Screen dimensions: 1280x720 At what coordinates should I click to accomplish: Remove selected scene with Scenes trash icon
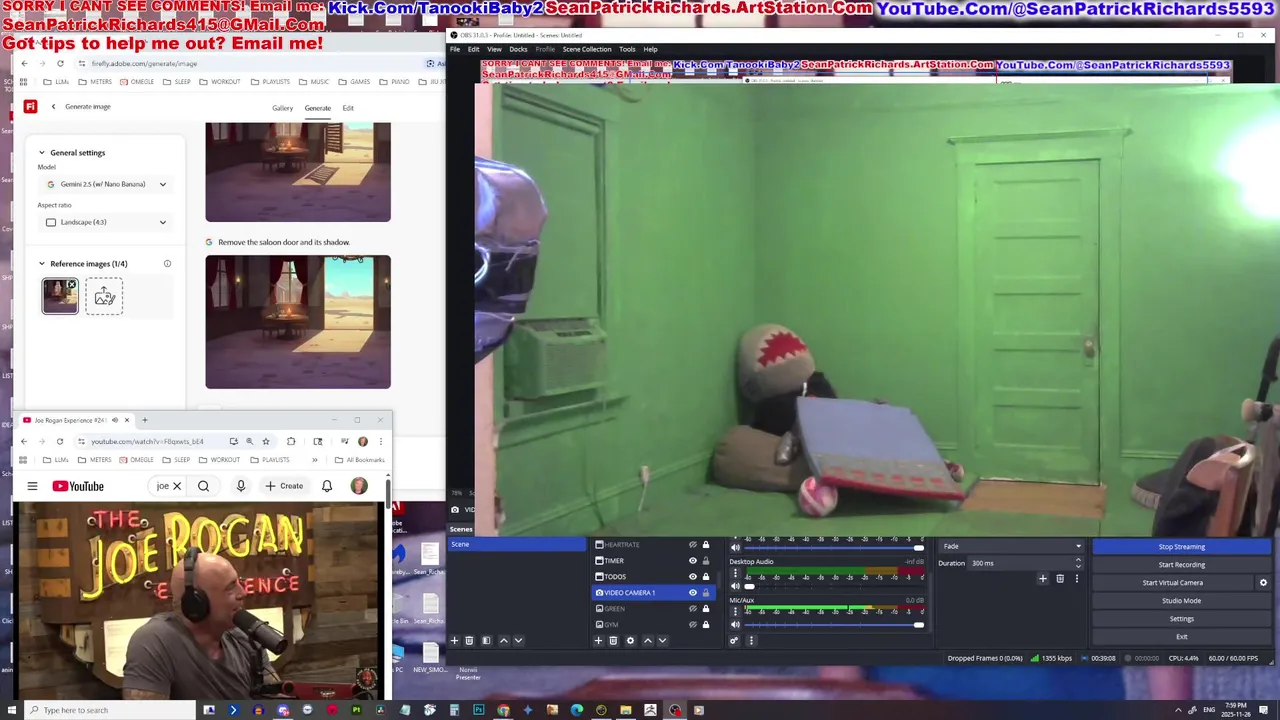pos(469,640)
